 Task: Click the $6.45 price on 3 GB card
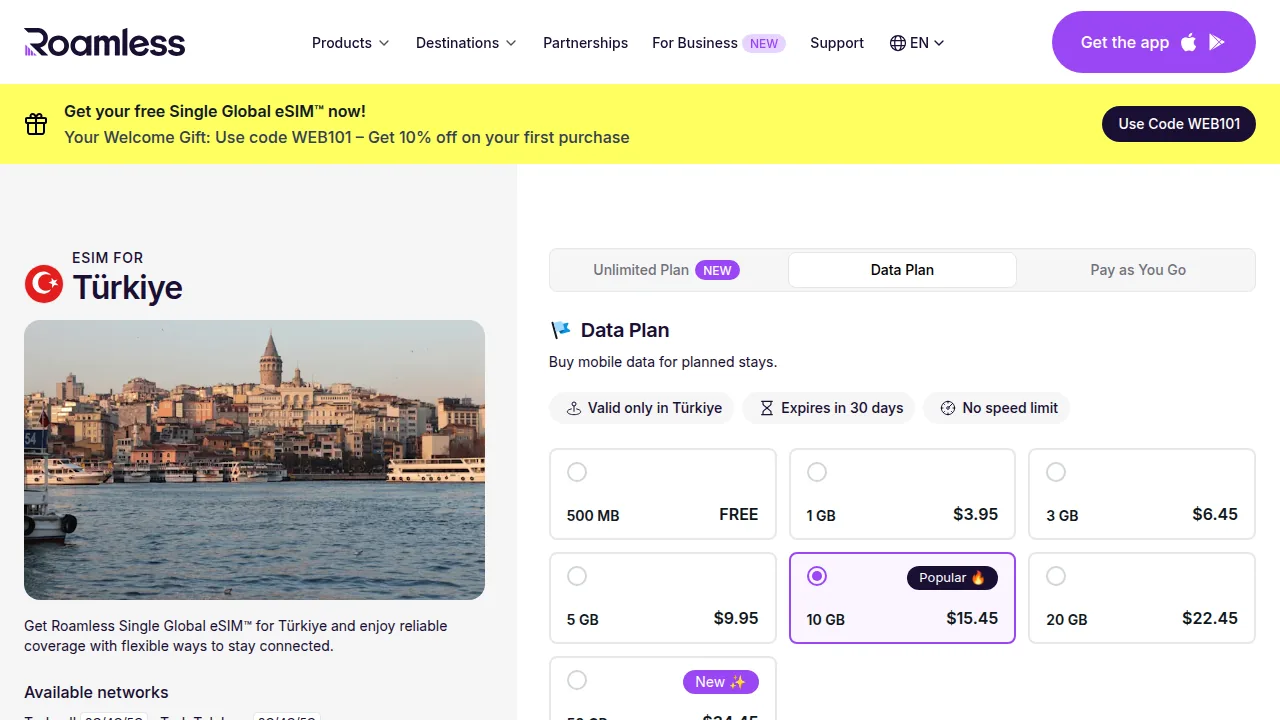[x=1215, y=514]
